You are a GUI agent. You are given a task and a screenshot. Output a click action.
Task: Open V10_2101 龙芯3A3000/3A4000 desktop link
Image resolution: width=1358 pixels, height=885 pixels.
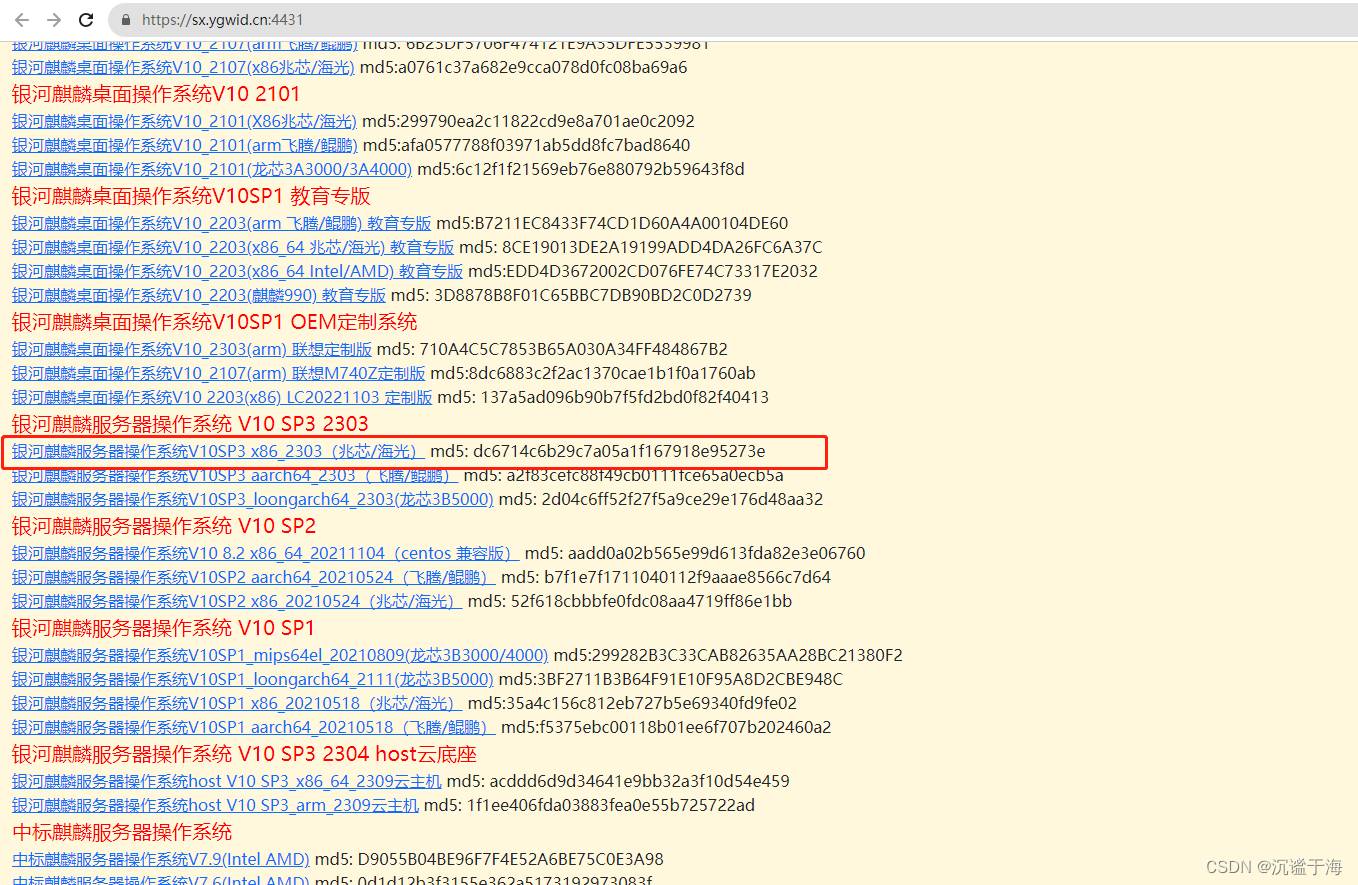211,169
